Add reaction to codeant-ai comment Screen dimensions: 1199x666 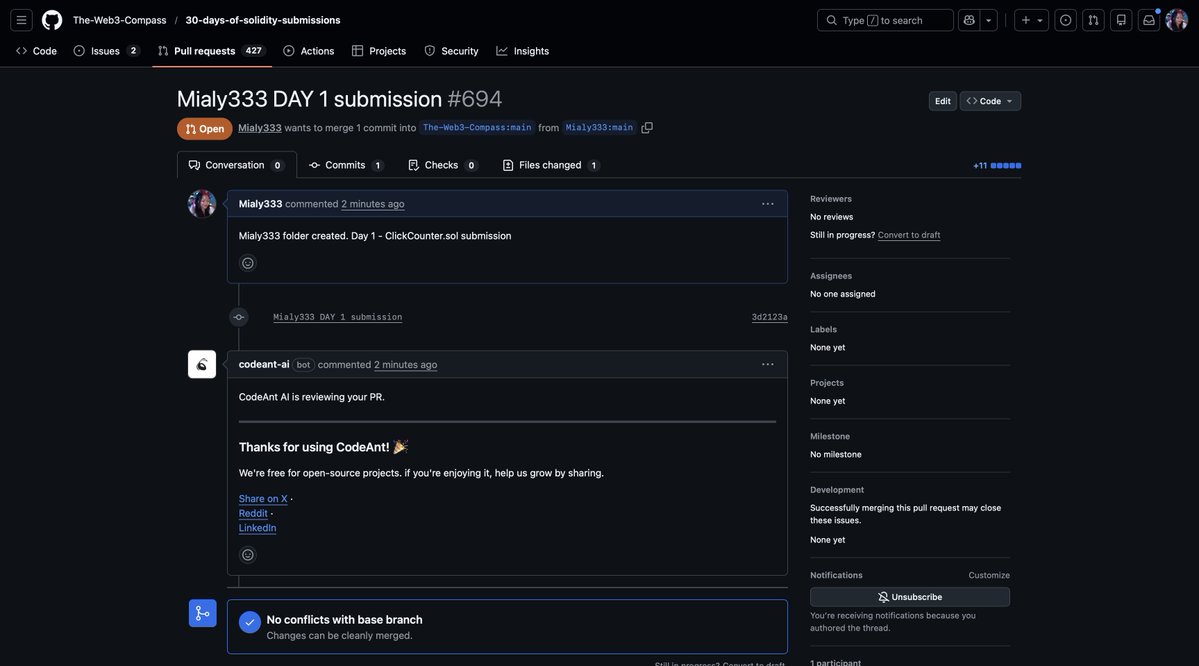click(248, 555)
